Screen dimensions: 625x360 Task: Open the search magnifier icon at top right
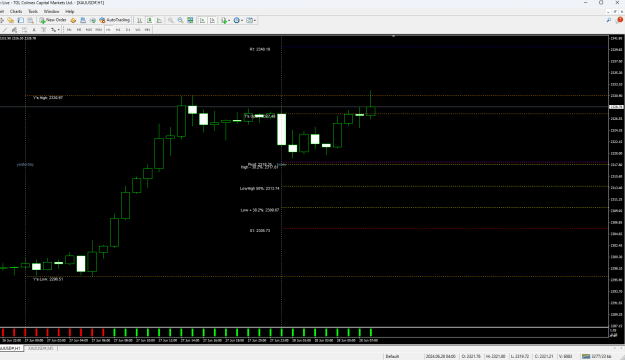coord(609,20)
